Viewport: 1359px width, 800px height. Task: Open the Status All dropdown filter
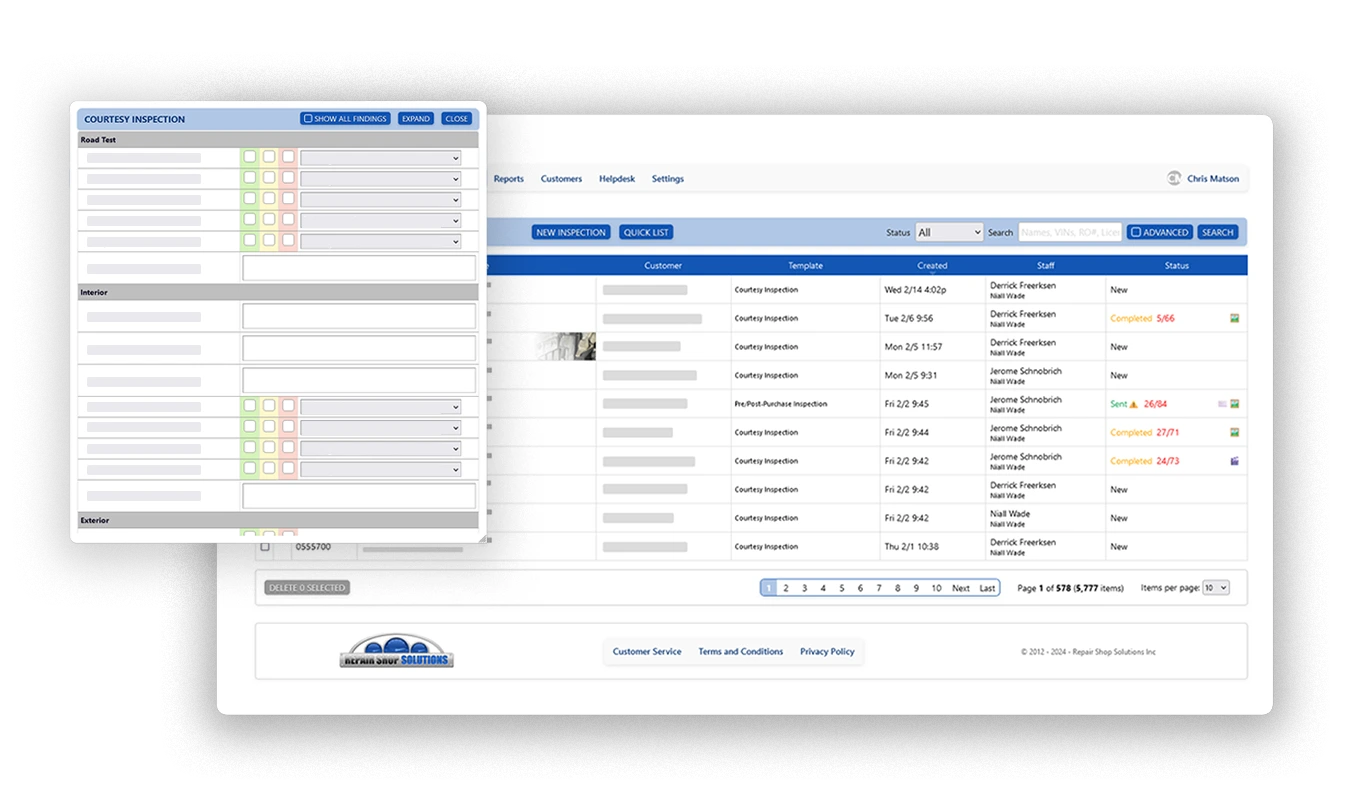tap(948, 231)
